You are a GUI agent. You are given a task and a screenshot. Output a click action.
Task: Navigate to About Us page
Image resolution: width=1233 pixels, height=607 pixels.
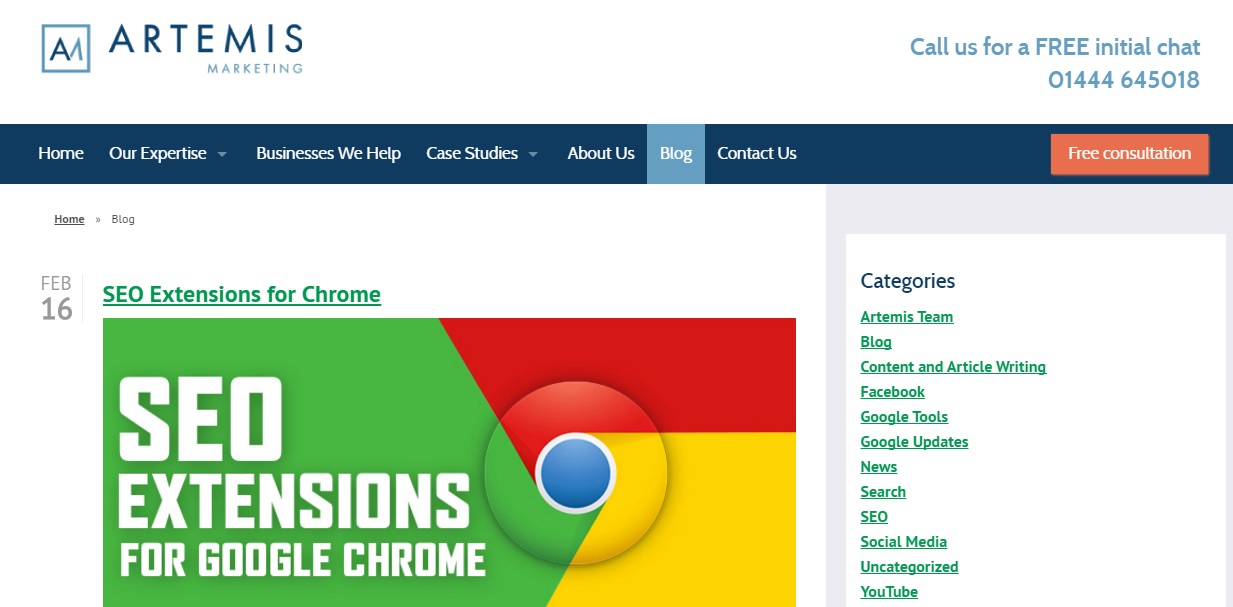pyautogui.click(x=601, y=154)
